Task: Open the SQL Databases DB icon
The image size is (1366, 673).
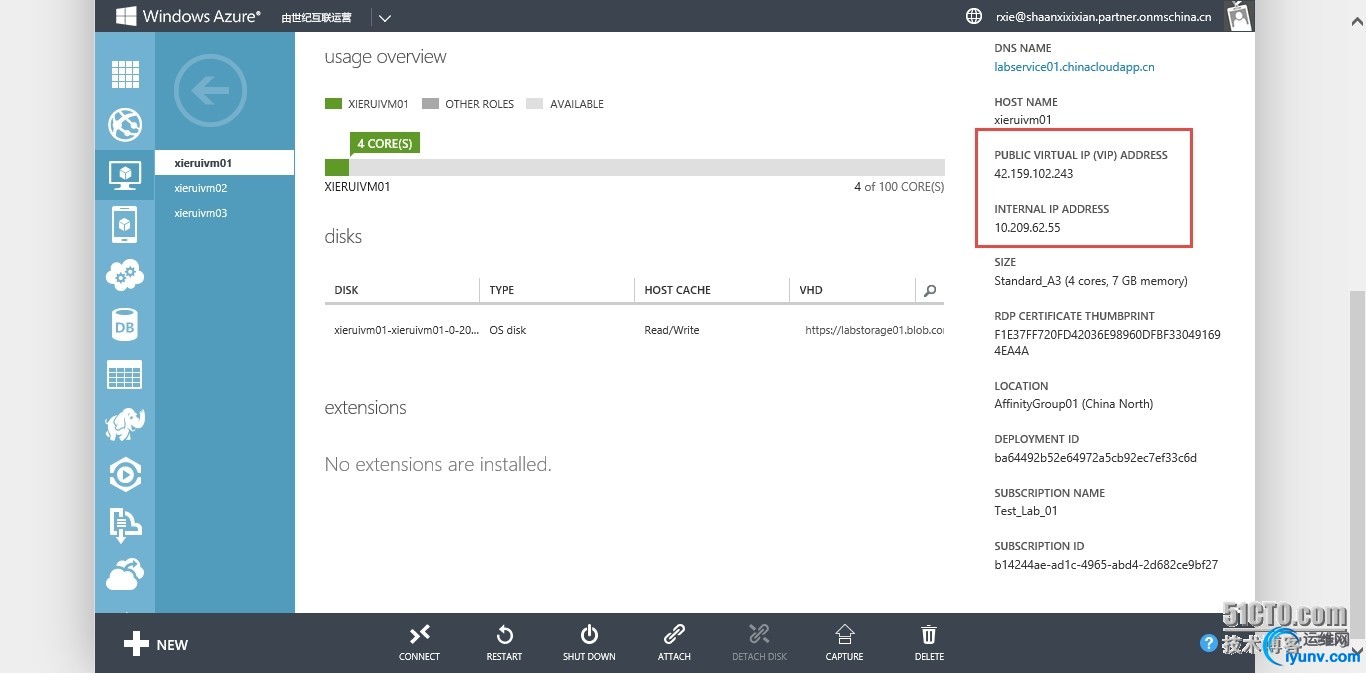Action: [125, 325]
